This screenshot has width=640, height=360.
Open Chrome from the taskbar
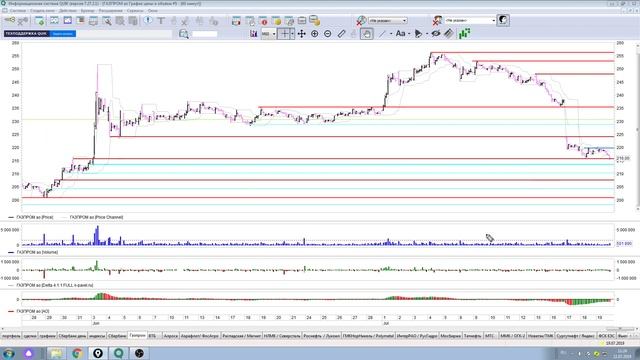pos(77,353)
